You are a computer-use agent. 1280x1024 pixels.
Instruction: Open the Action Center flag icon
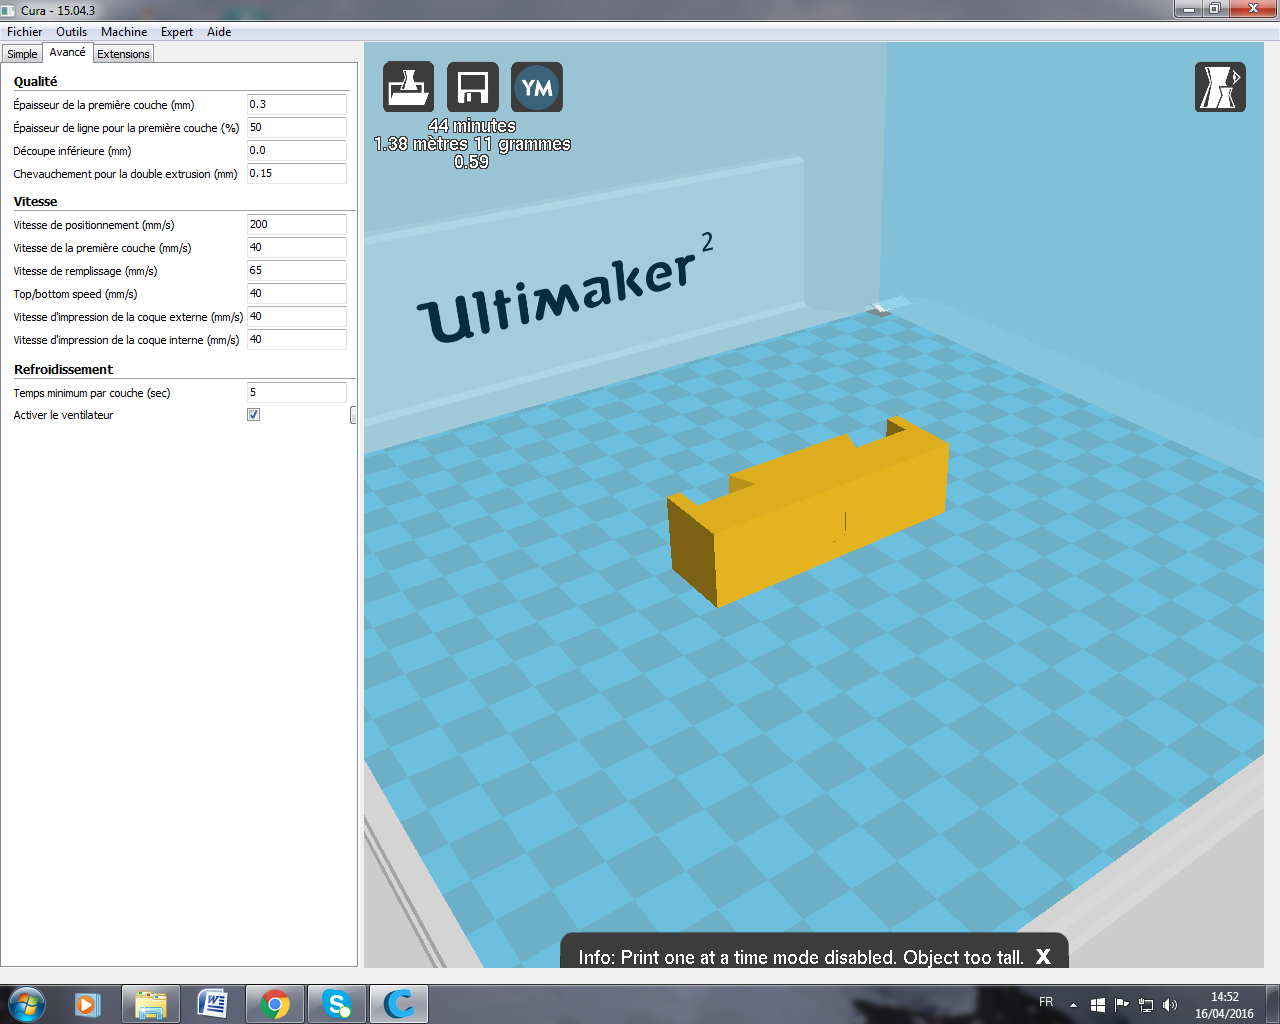1122,1005
